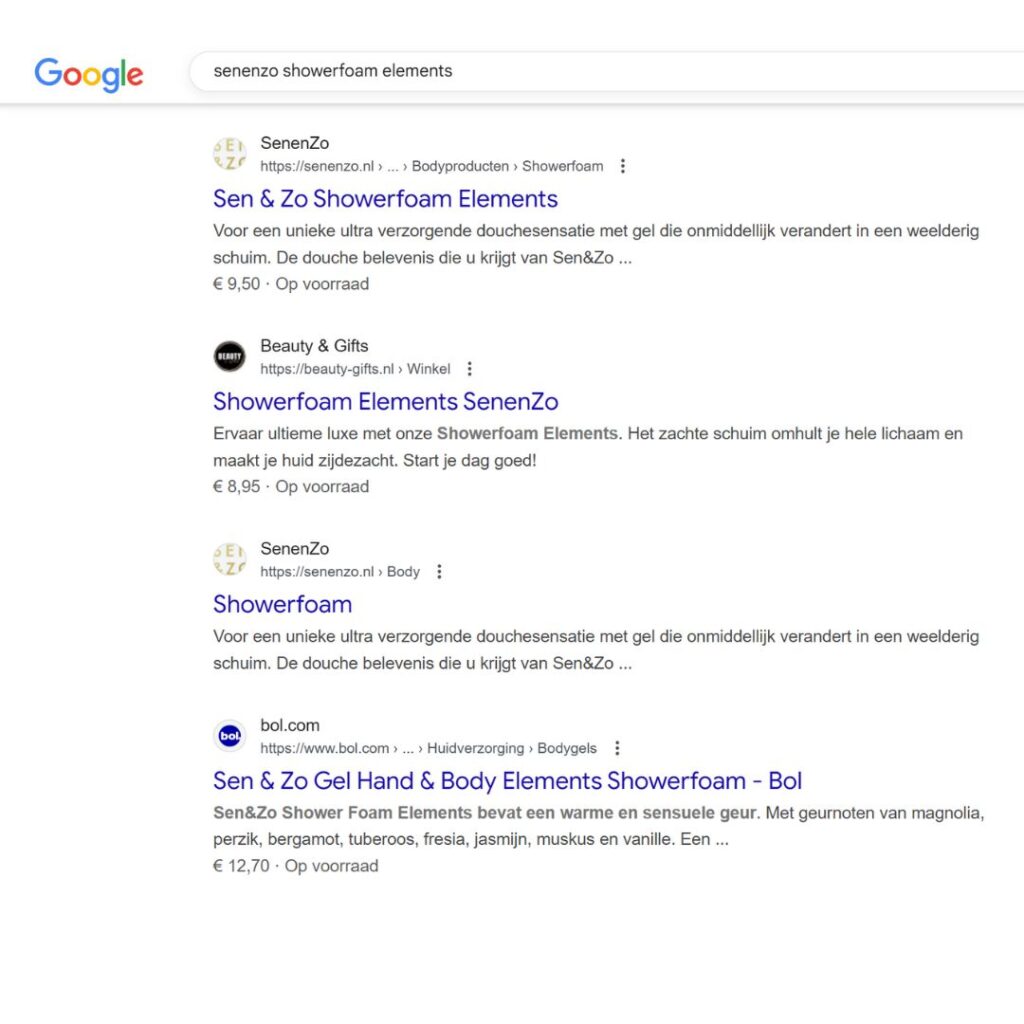Screen dimensions: 1024x1024
Task: Click the bol.com site name label
Action: point(290,725)
